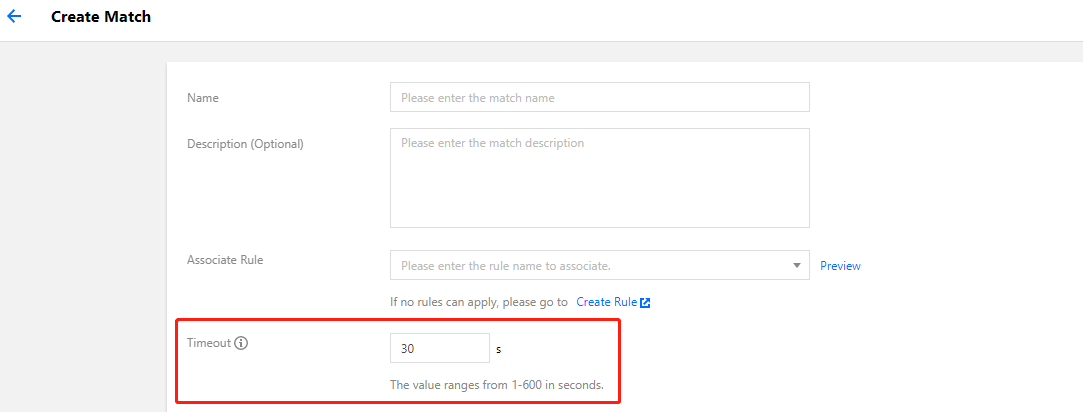The width and height of the screenshot is (1083, 412).
Task: Expand the Associate Rule dropdown arrow
Action: pyautogui.click(x=796, y=265)
